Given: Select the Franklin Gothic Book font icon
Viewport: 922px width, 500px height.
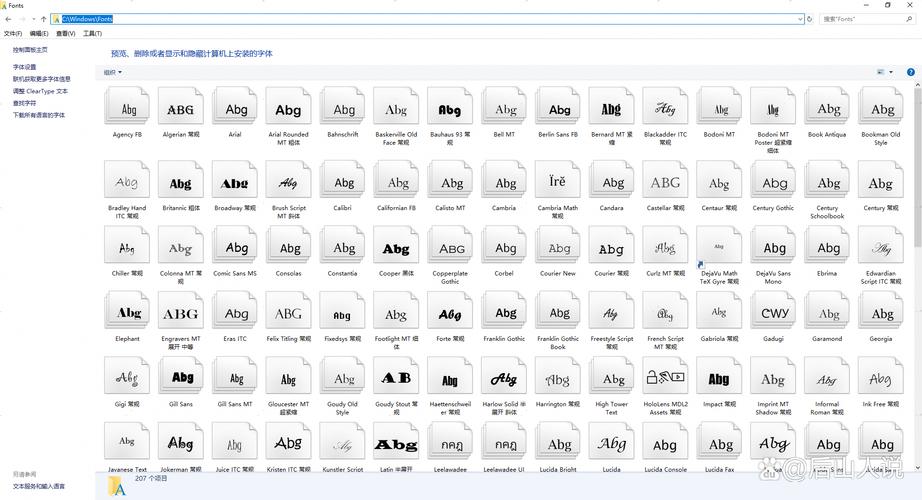Looking at the screenshot, I should (x=558, y=311).
